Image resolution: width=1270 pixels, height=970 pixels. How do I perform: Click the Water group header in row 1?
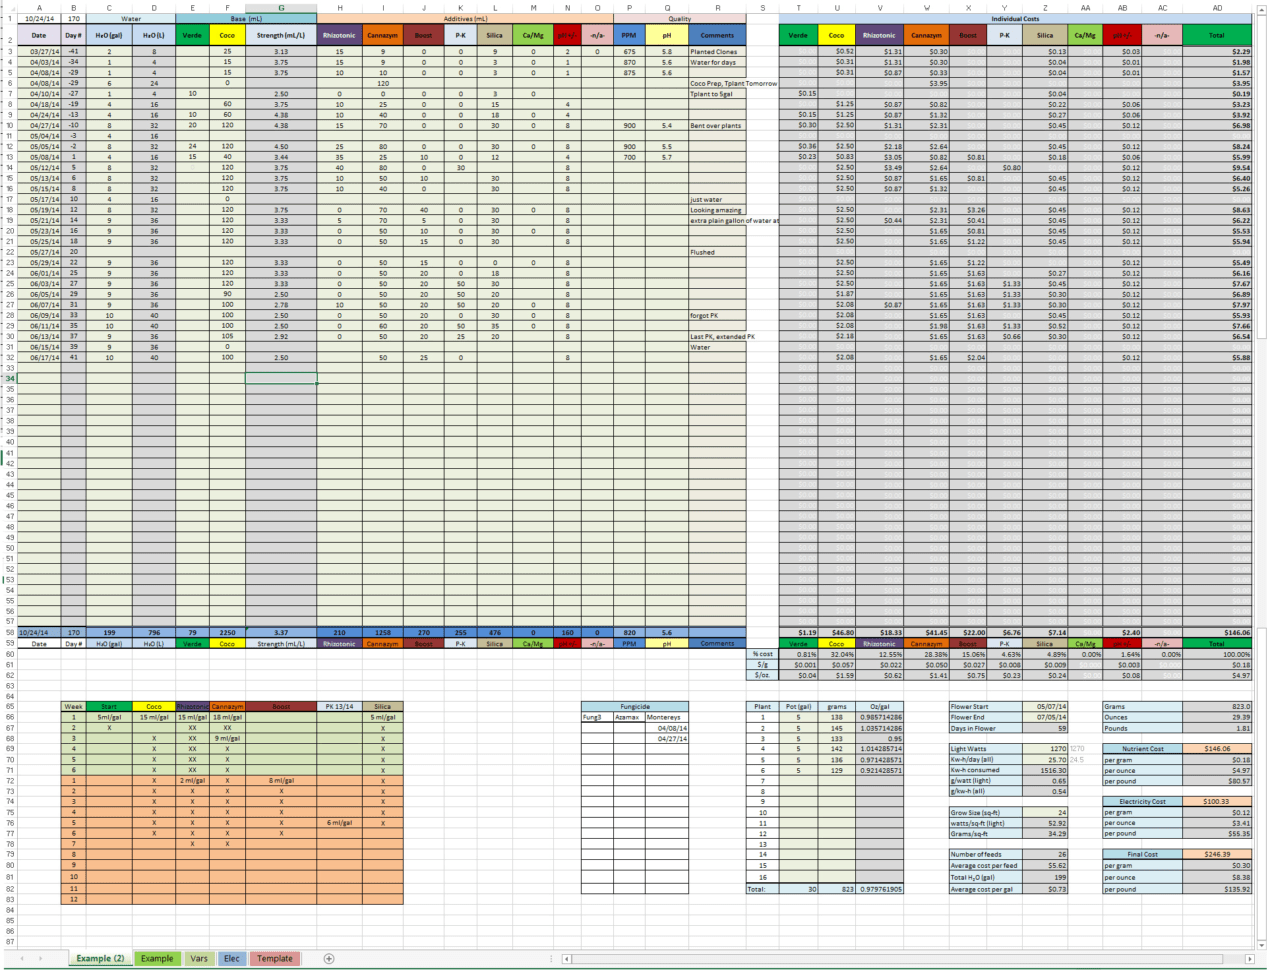click(x=131, y=18)
